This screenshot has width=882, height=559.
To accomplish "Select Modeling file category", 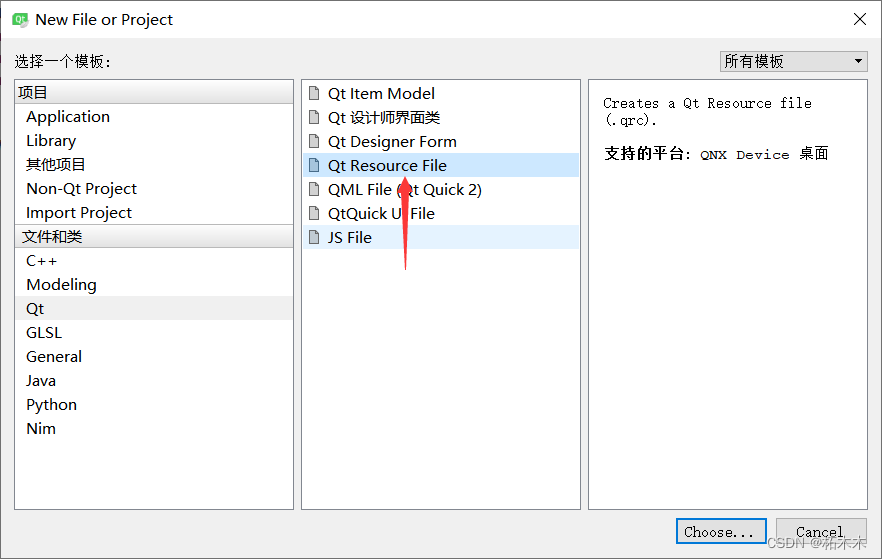I will [x=154, y=285].
